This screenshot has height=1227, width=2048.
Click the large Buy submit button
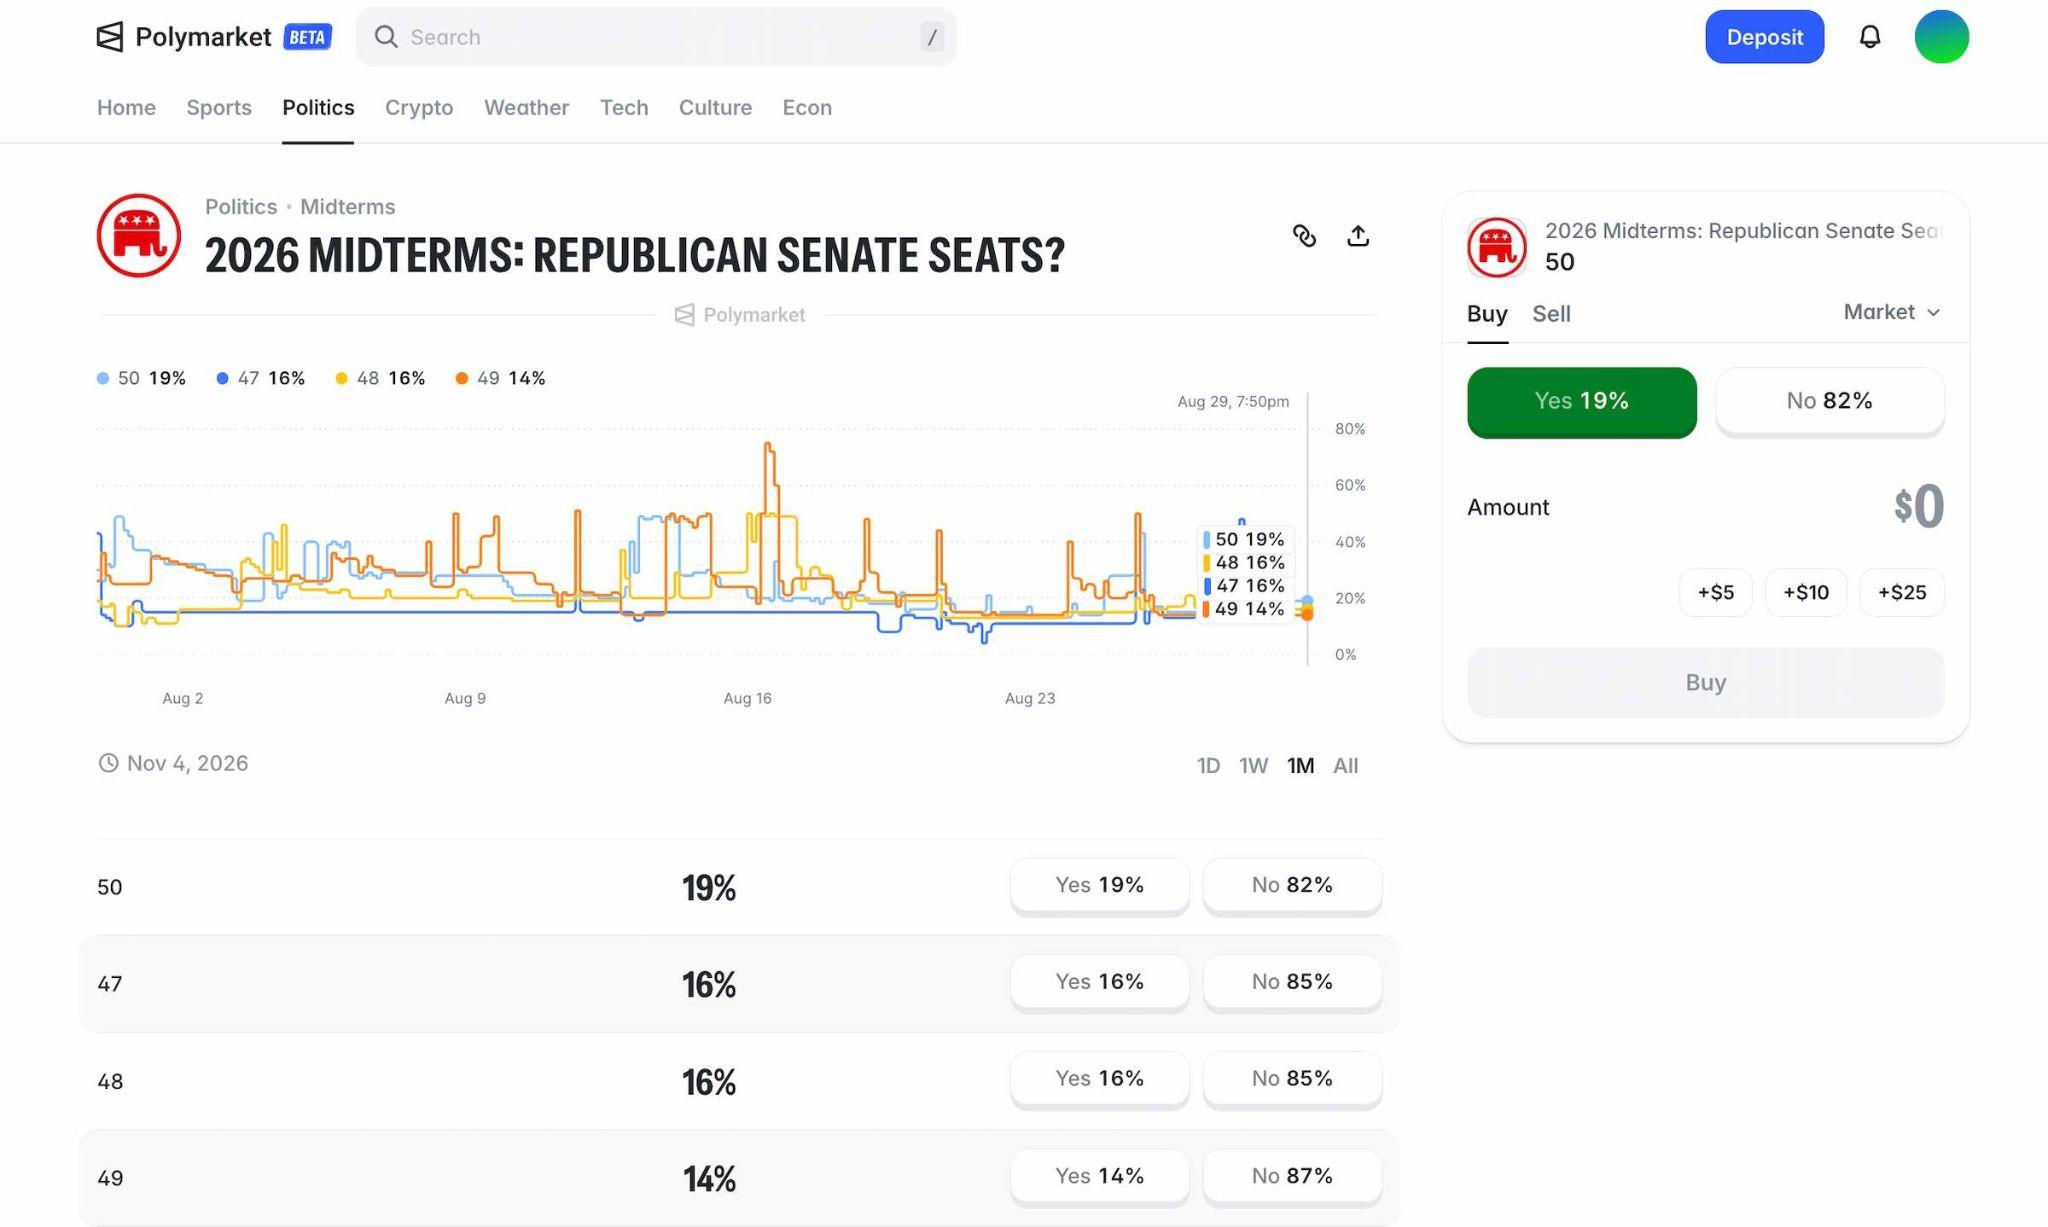pos(1705,682)
